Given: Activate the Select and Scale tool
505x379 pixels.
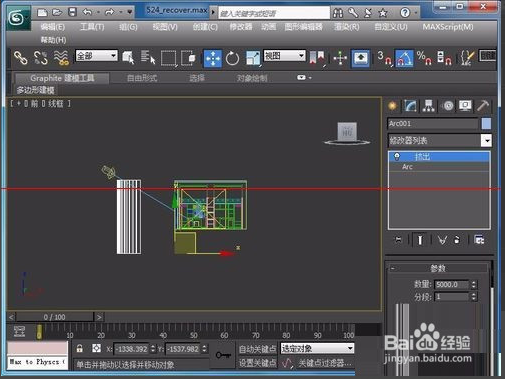Looking at the screenshot, I should tap(253, 58).
